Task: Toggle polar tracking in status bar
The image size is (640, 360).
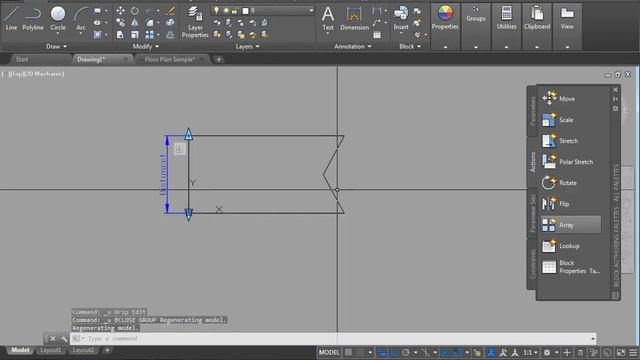Action: 406,352
